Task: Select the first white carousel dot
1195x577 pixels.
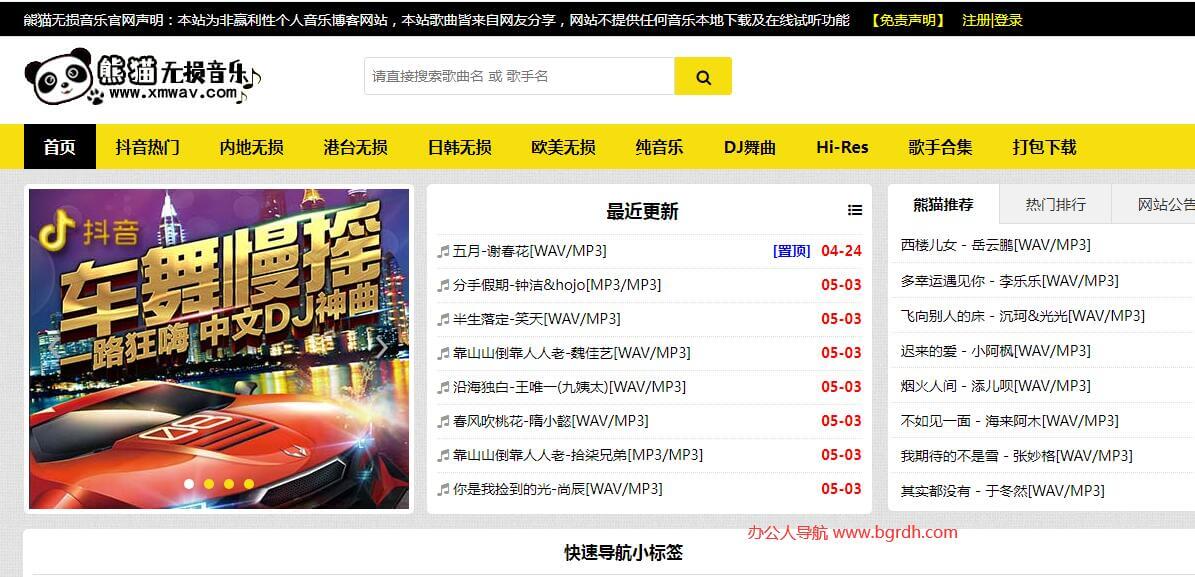Action: click(188, 484)
